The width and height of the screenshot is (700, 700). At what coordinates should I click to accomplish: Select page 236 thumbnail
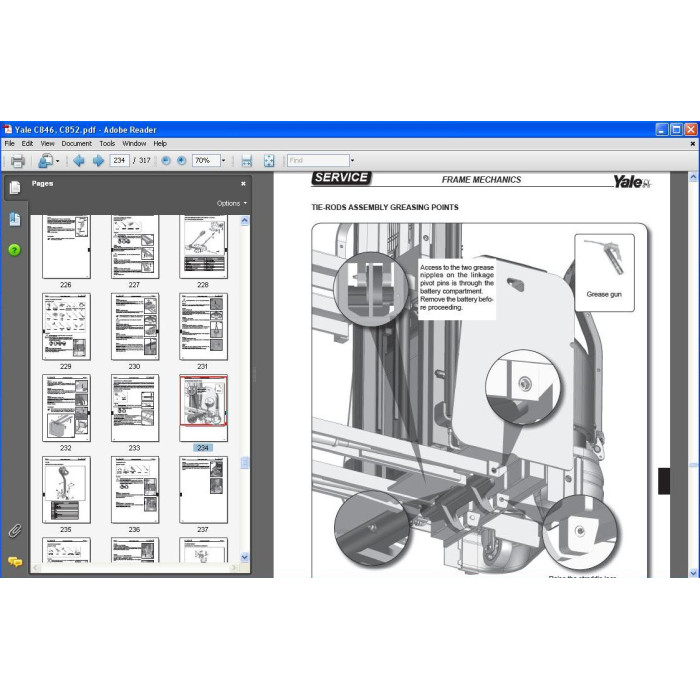click(135, 490)
